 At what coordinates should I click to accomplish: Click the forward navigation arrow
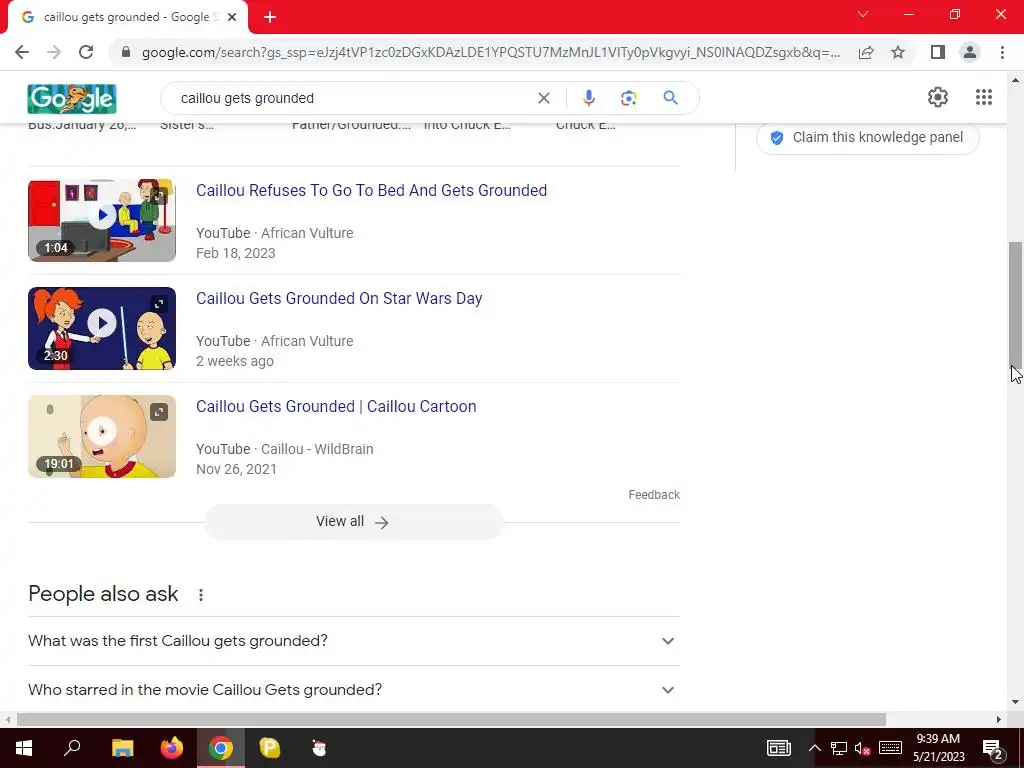(54, 52)
